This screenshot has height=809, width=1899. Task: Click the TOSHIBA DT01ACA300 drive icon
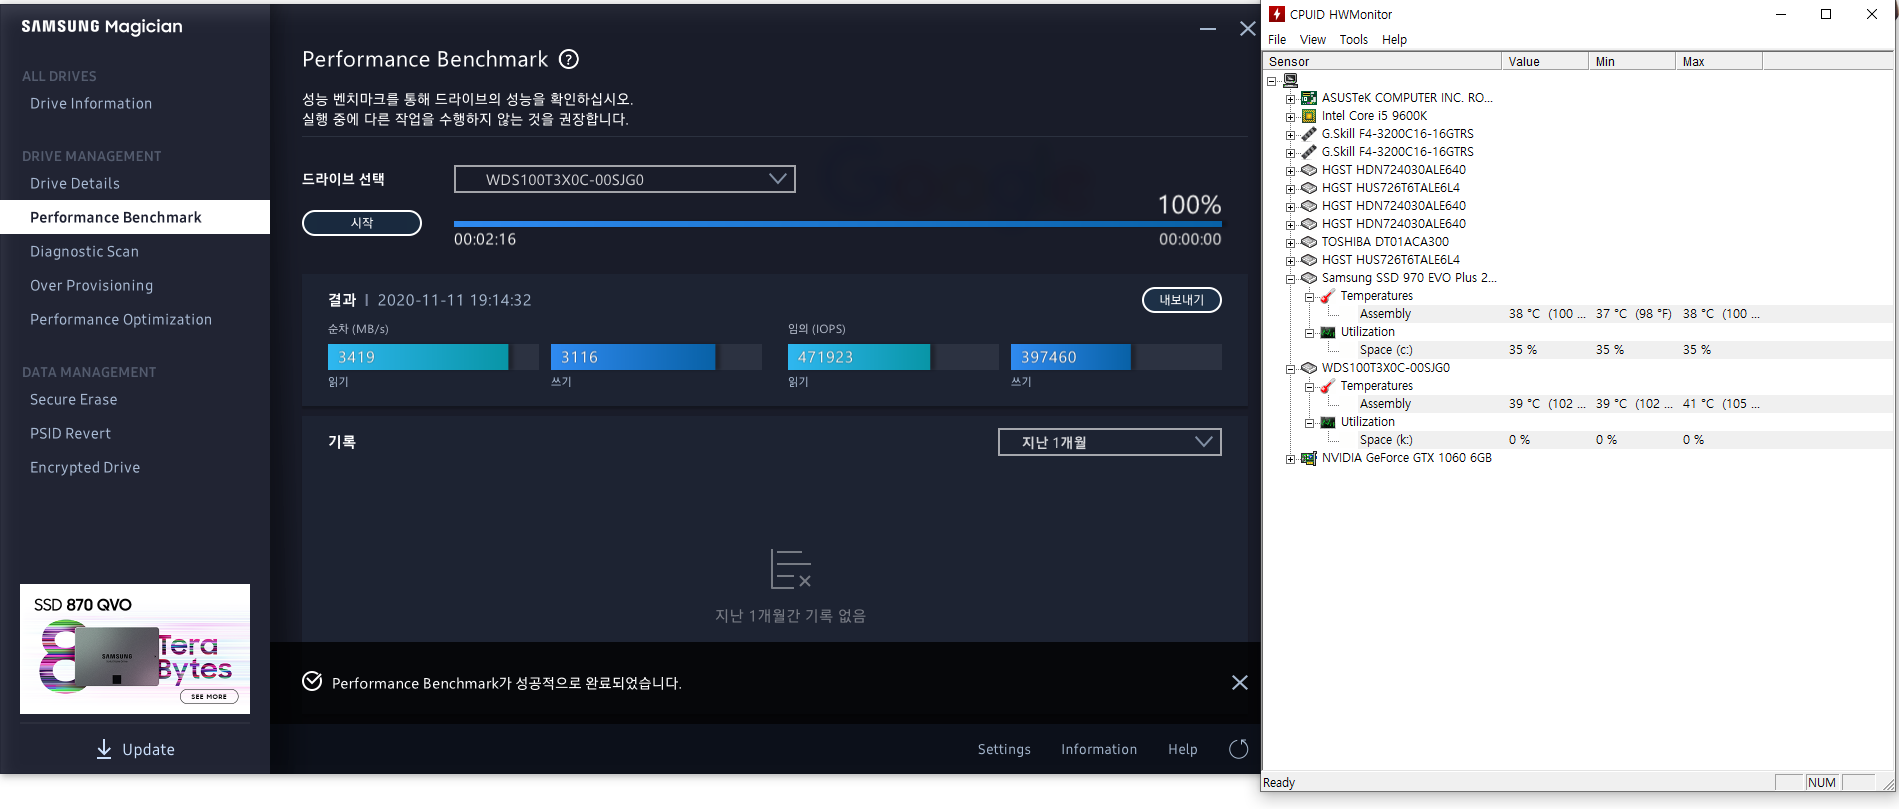[1309, 242]
